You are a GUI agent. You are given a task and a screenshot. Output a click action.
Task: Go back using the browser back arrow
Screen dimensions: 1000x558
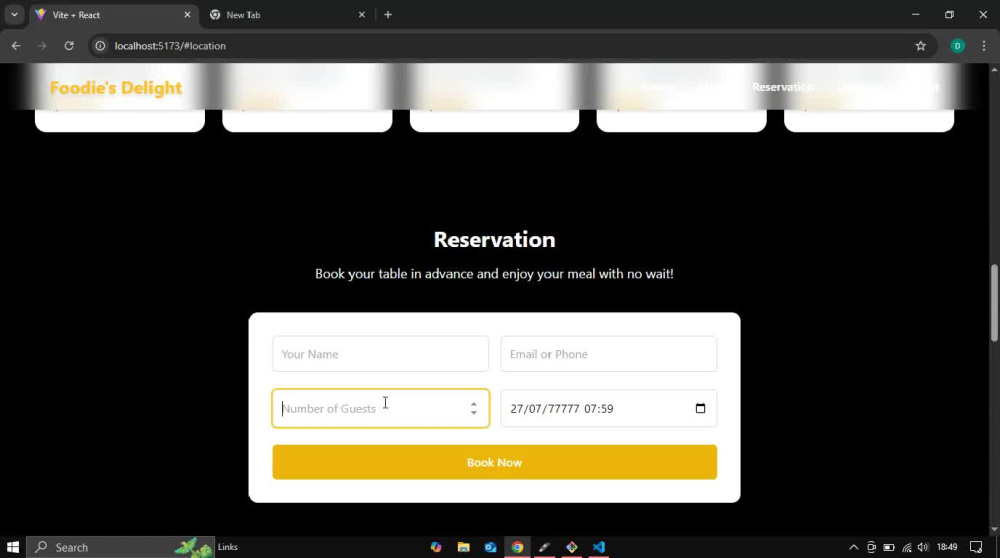[x=16, y=46]
